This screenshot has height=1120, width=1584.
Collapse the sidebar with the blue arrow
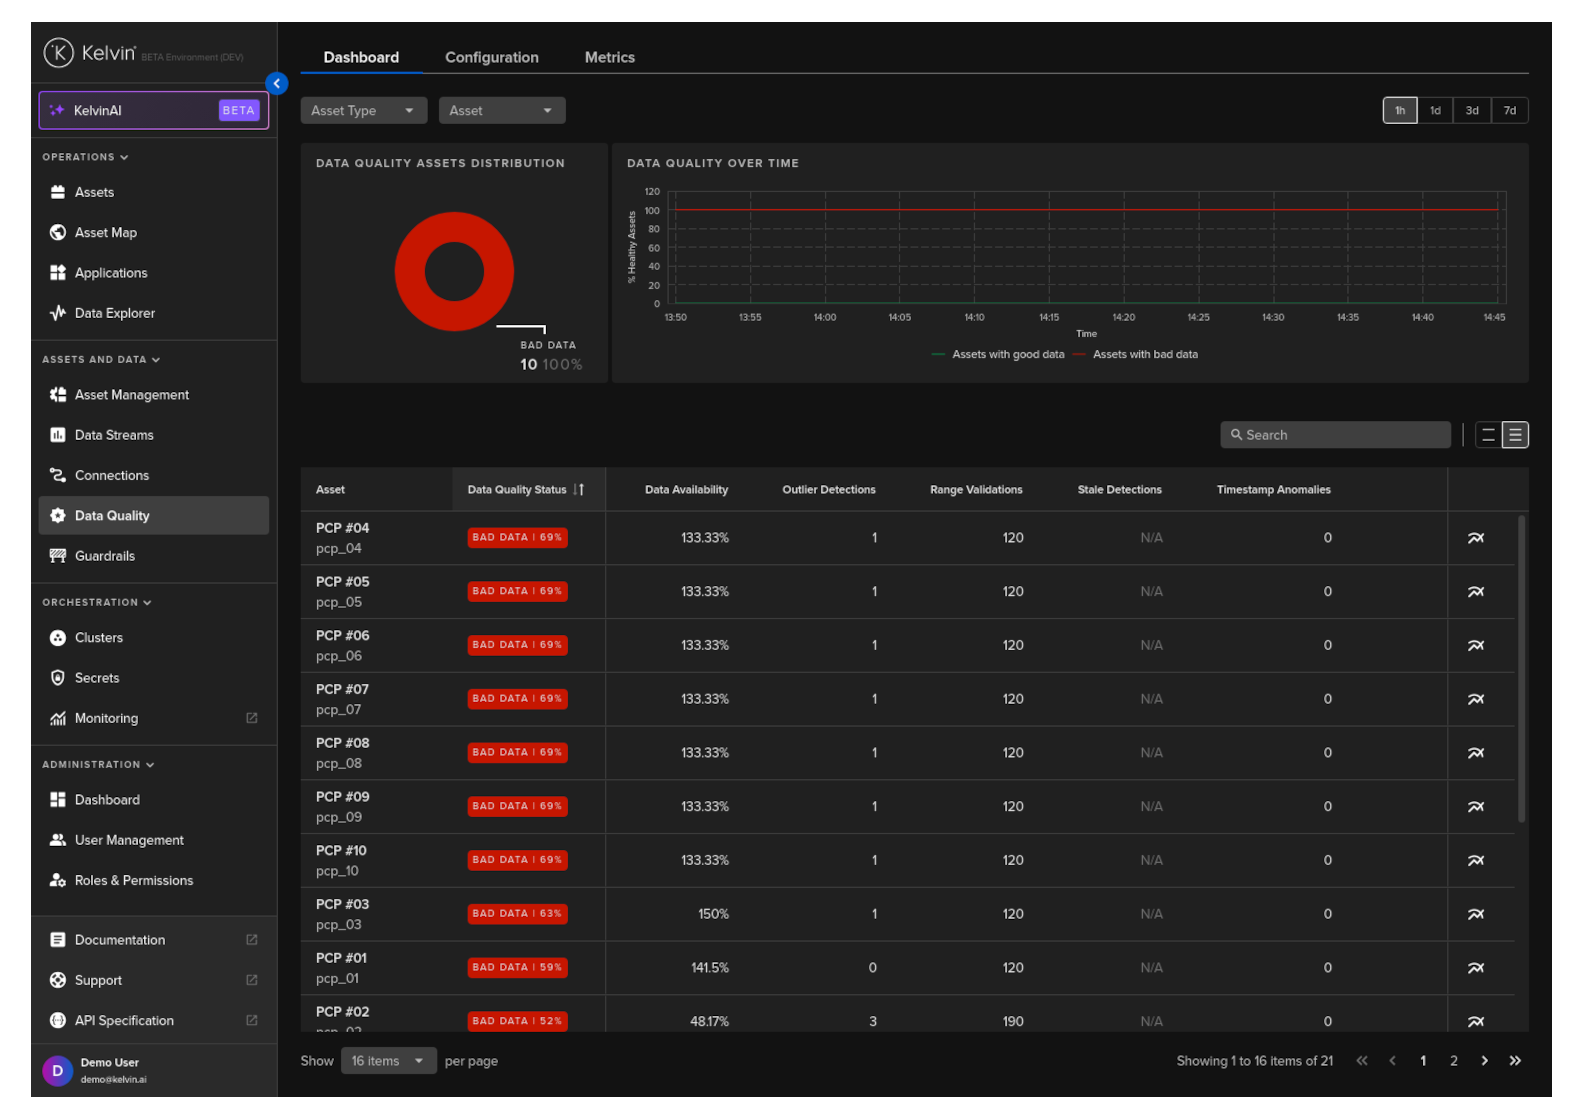click(x=277, y=84)
